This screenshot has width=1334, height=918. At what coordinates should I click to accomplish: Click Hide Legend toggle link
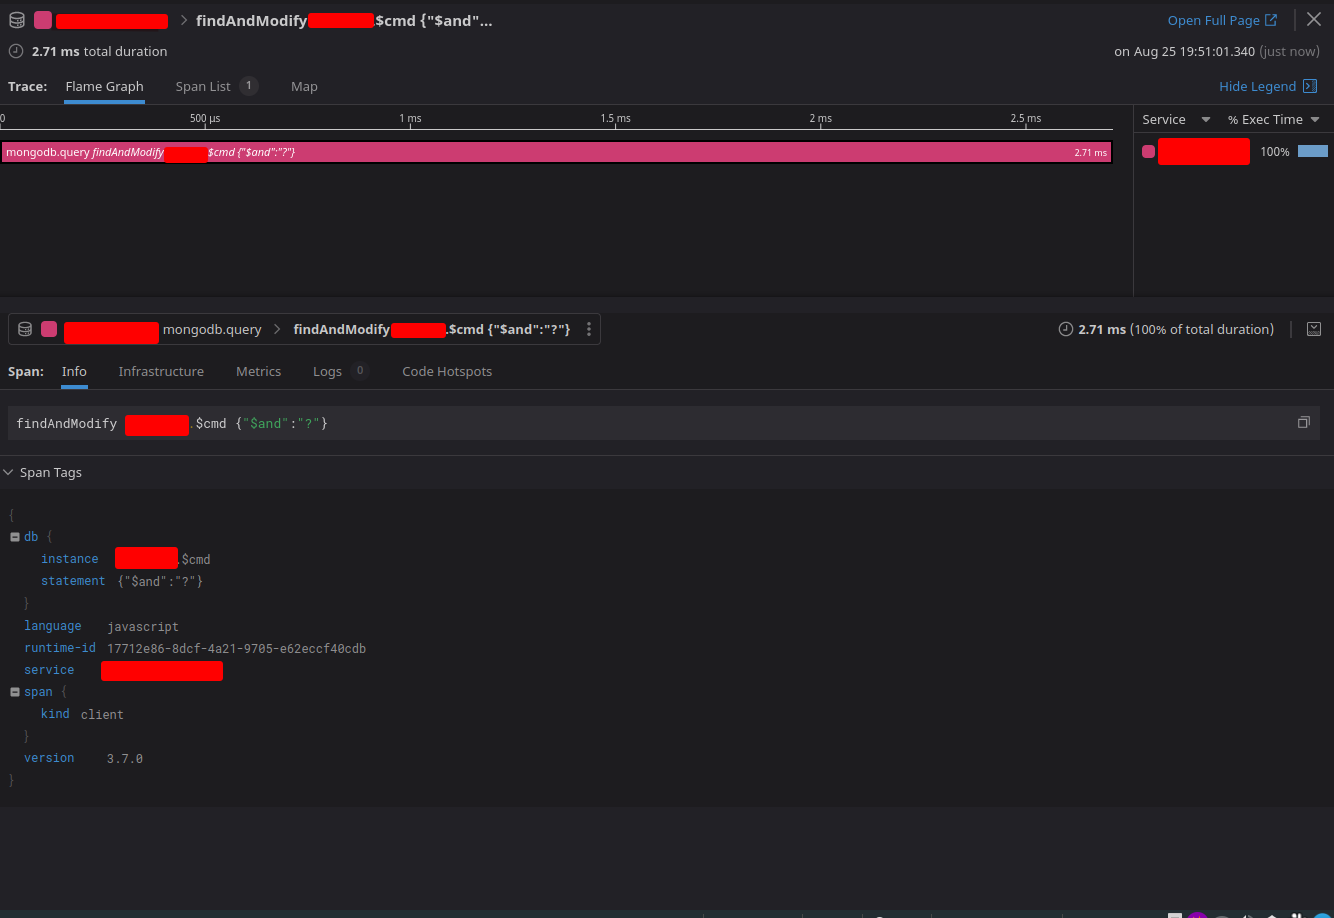pos(1257,87)
